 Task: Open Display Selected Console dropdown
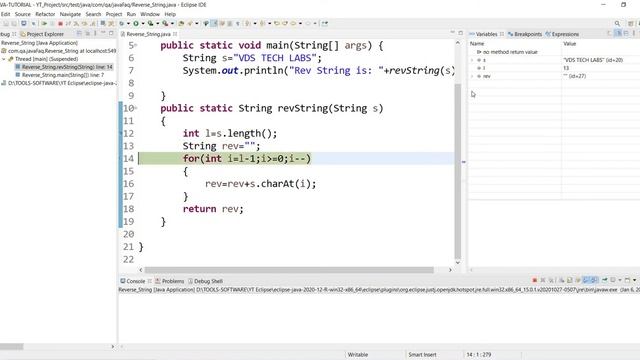(620, 280)
